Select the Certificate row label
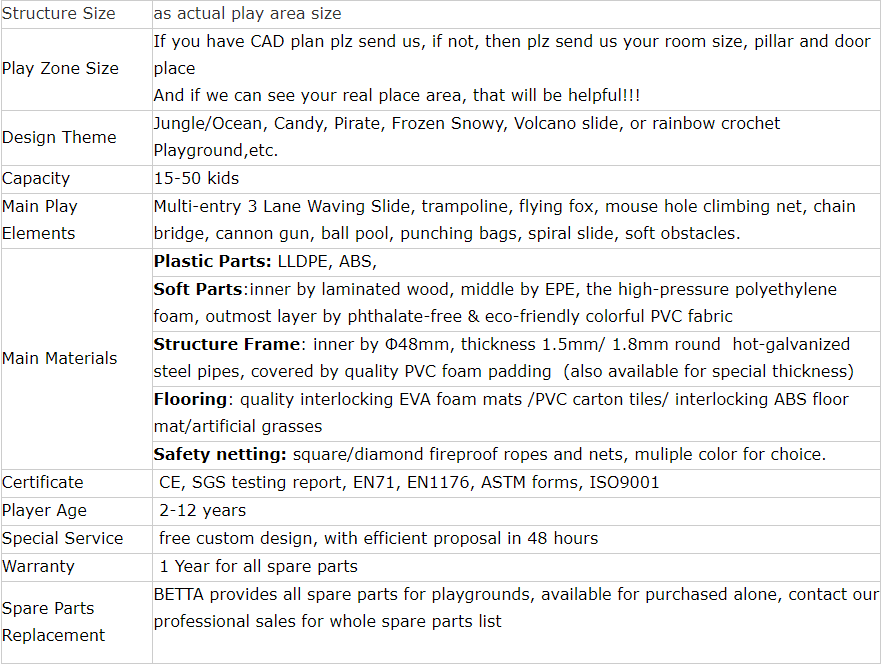The image size is (882, 664). tap(43, 483)
